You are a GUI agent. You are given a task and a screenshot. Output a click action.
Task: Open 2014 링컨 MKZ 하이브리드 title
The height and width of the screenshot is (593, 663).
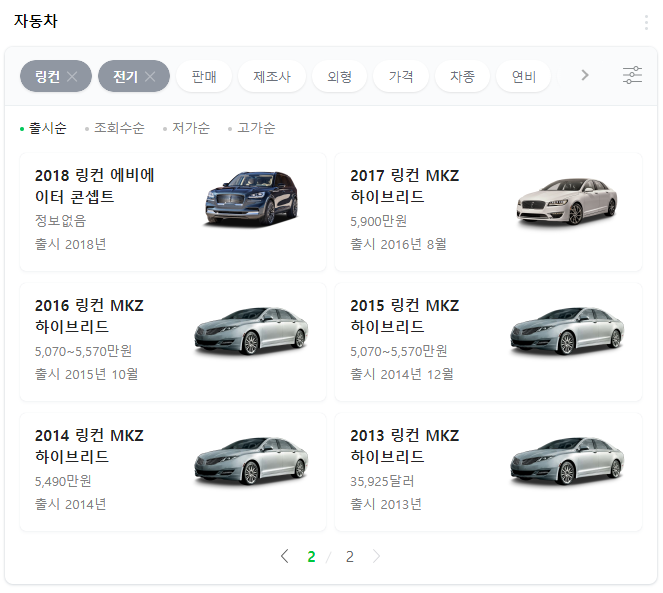tap(89, 445)
